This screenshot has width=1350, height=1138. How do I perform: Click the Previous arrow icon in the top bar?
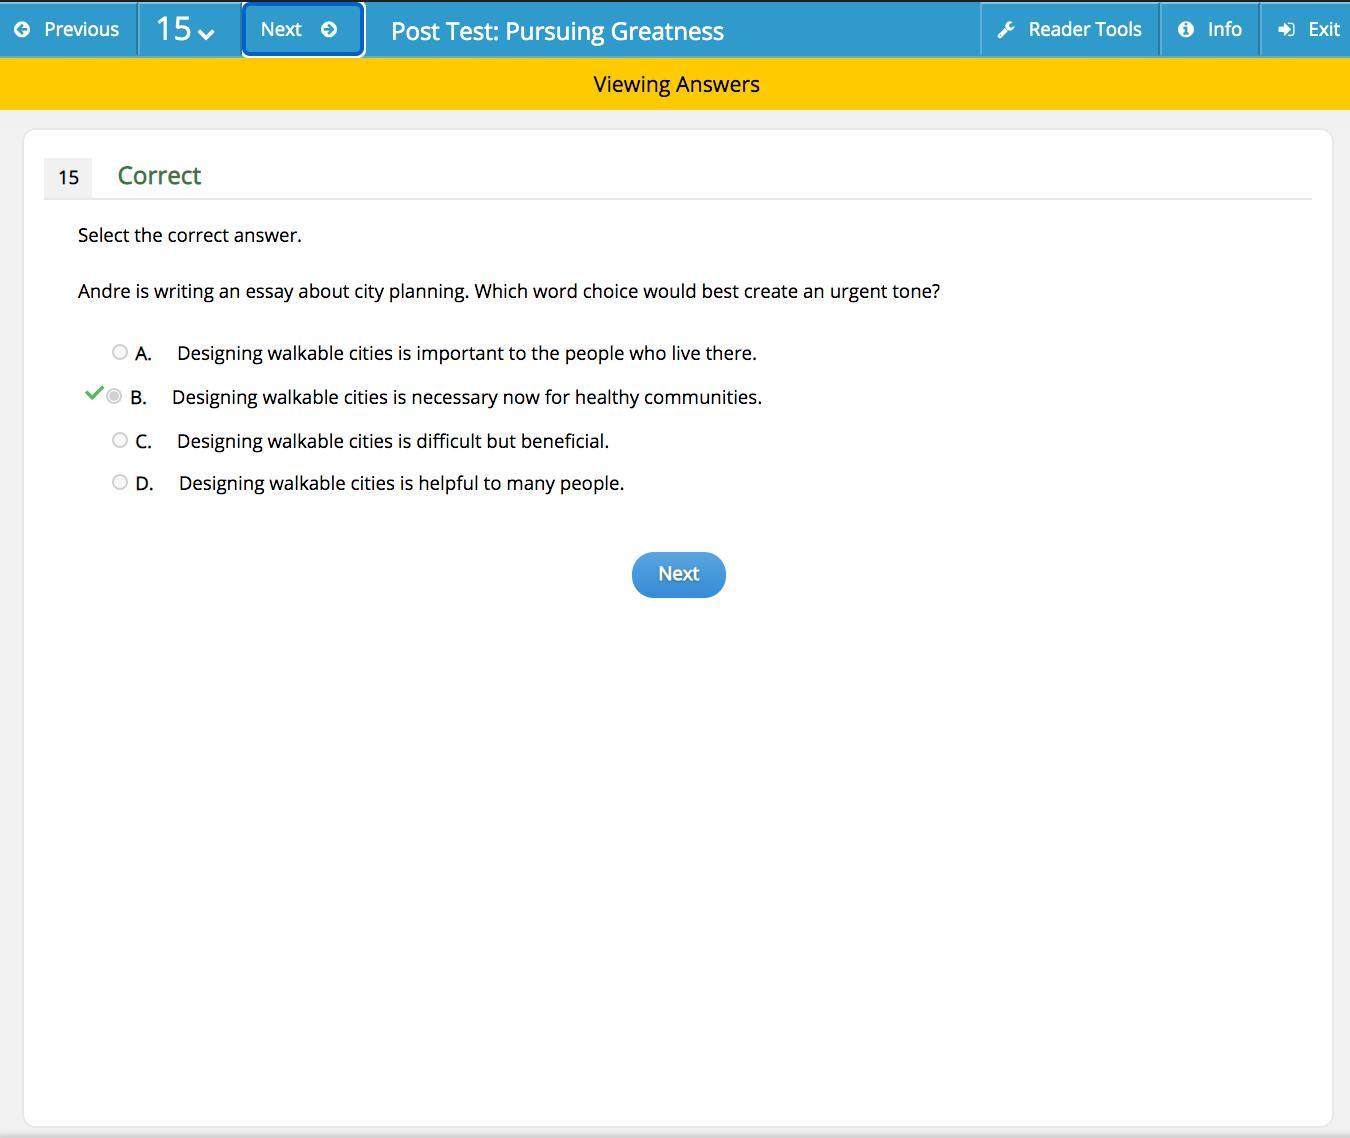point(22,30)
